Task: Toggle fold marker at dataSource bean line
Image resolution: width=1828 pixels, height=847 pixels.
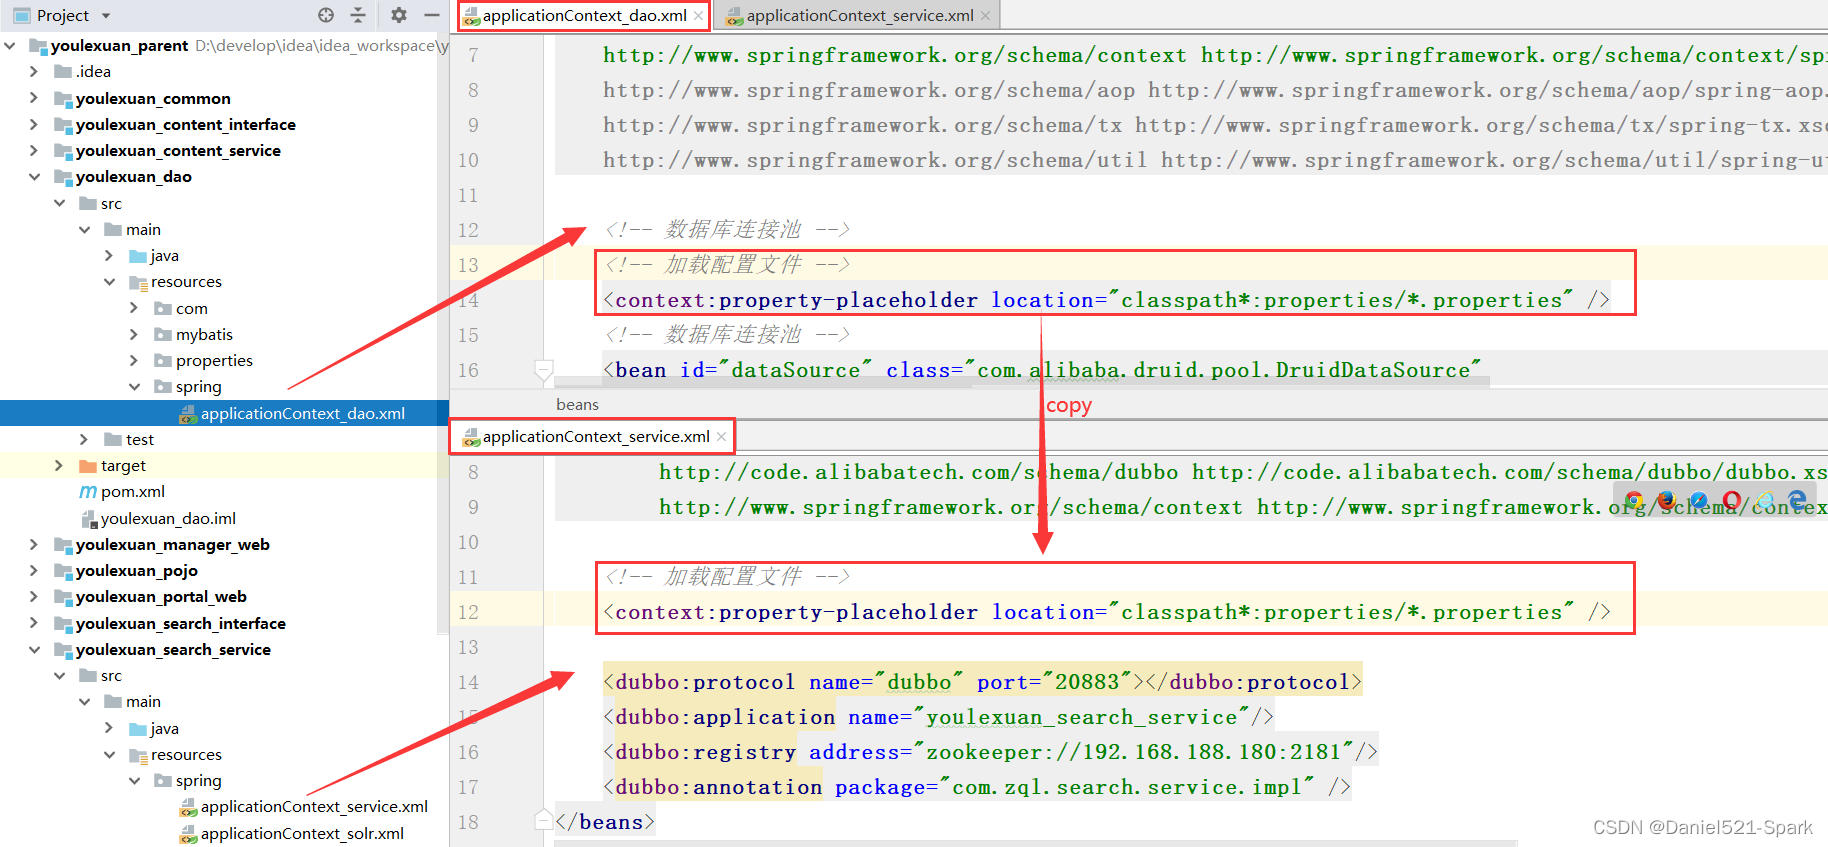Action: tap(543, 370)
